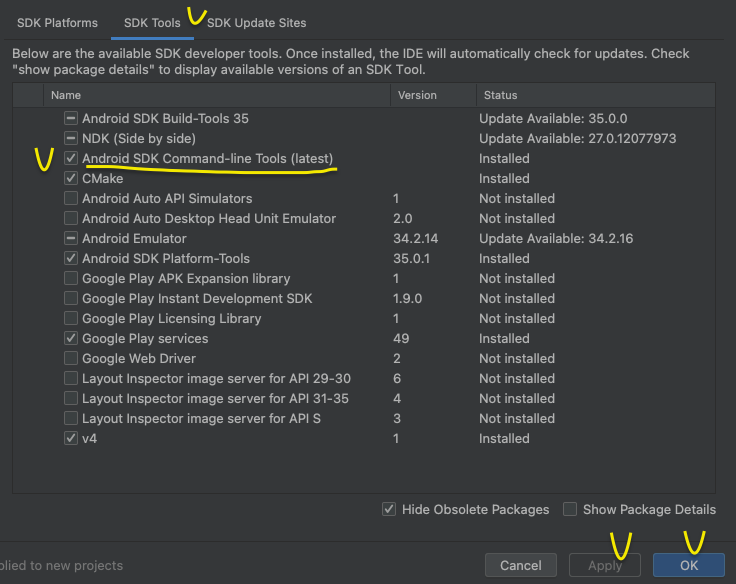Check Android Auto Desktop Head Unit Emulator

[x=71, y=218]
